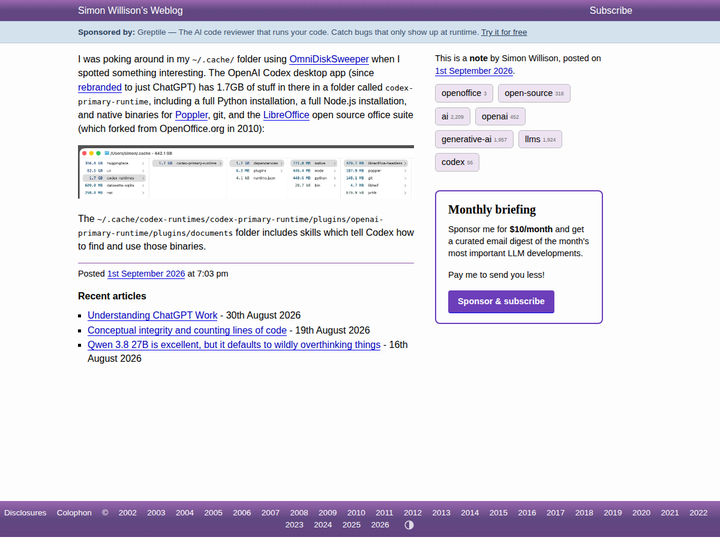The width and height of the screenshot is (720, 540).
Task: Open Conceptual integrity and counting lines article
Action: click(x=187, y=330)
